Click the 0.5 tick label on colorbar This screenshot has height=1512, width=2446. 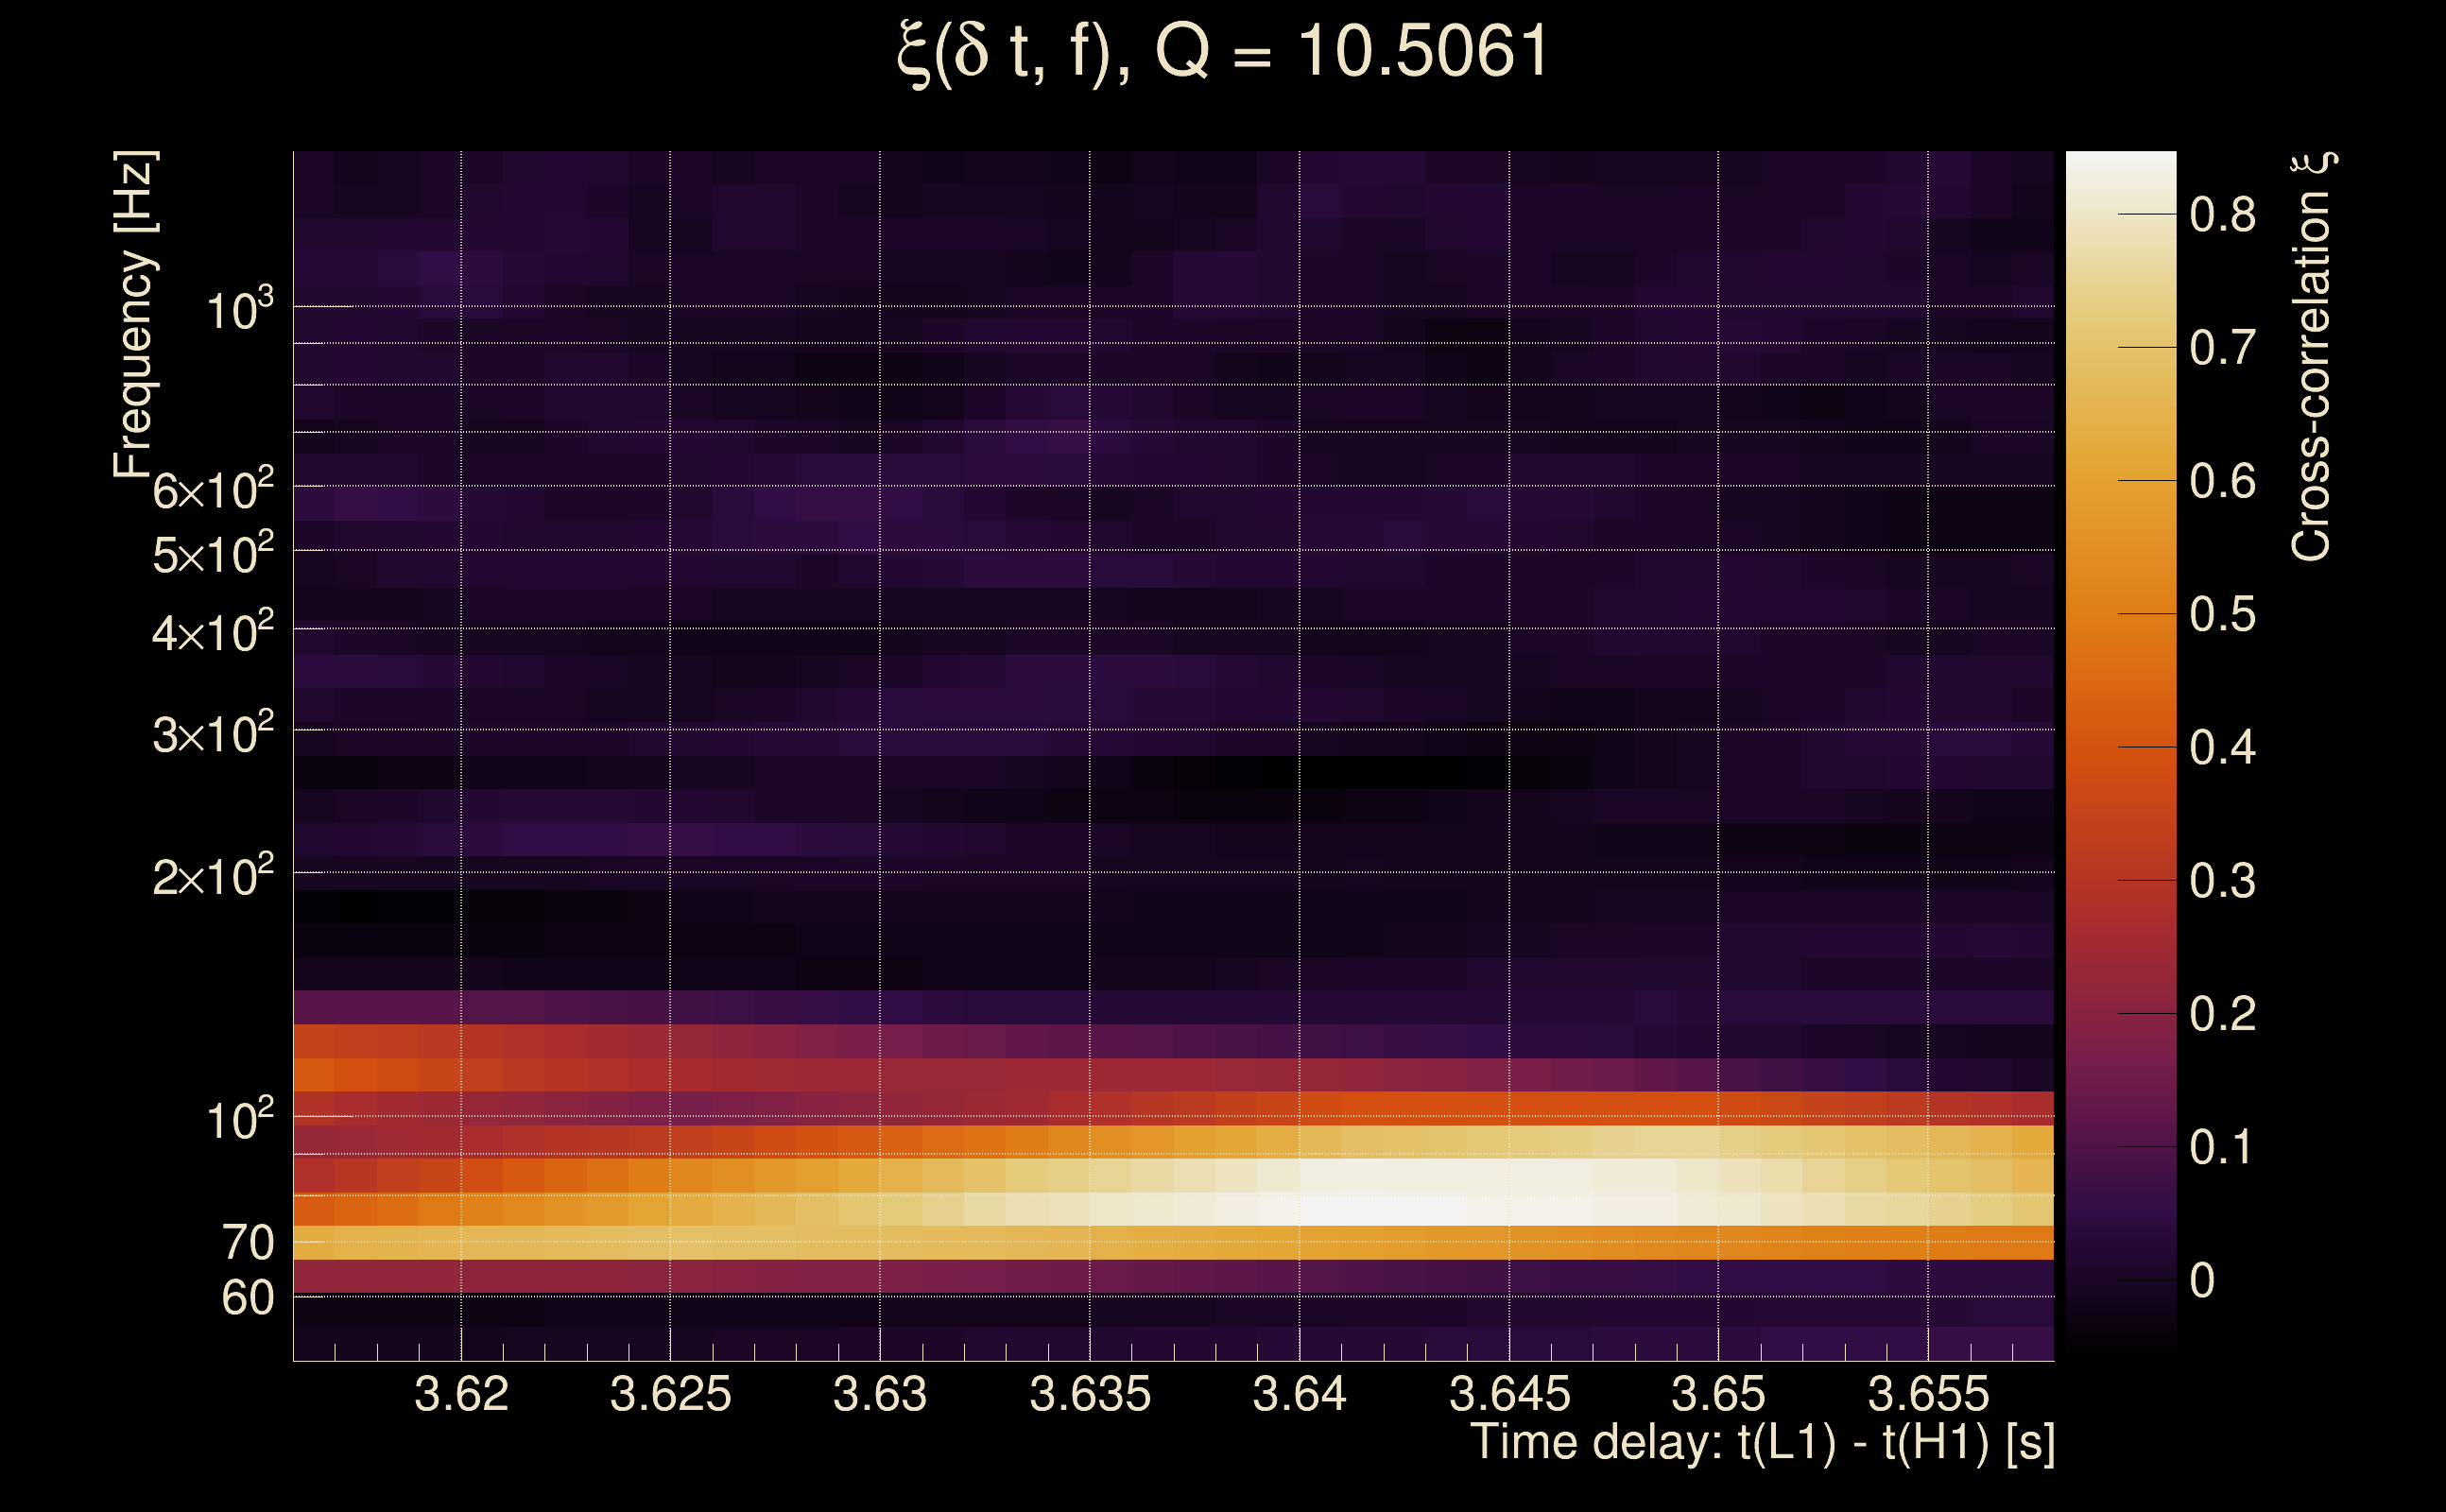(2222, 614)
